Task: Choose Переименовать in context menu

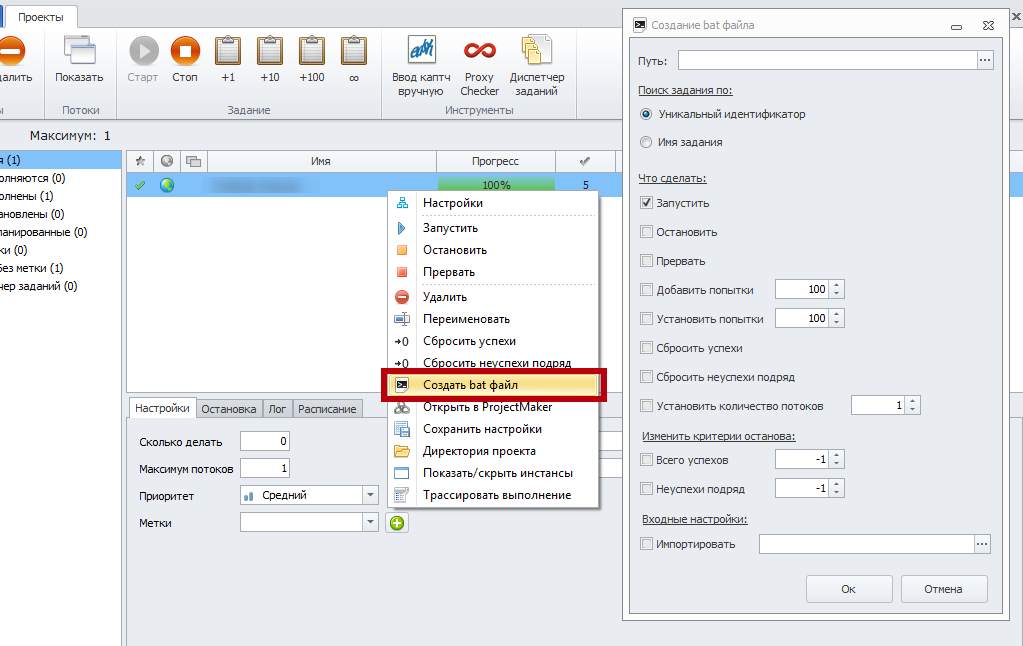Action: click(493, 319)
